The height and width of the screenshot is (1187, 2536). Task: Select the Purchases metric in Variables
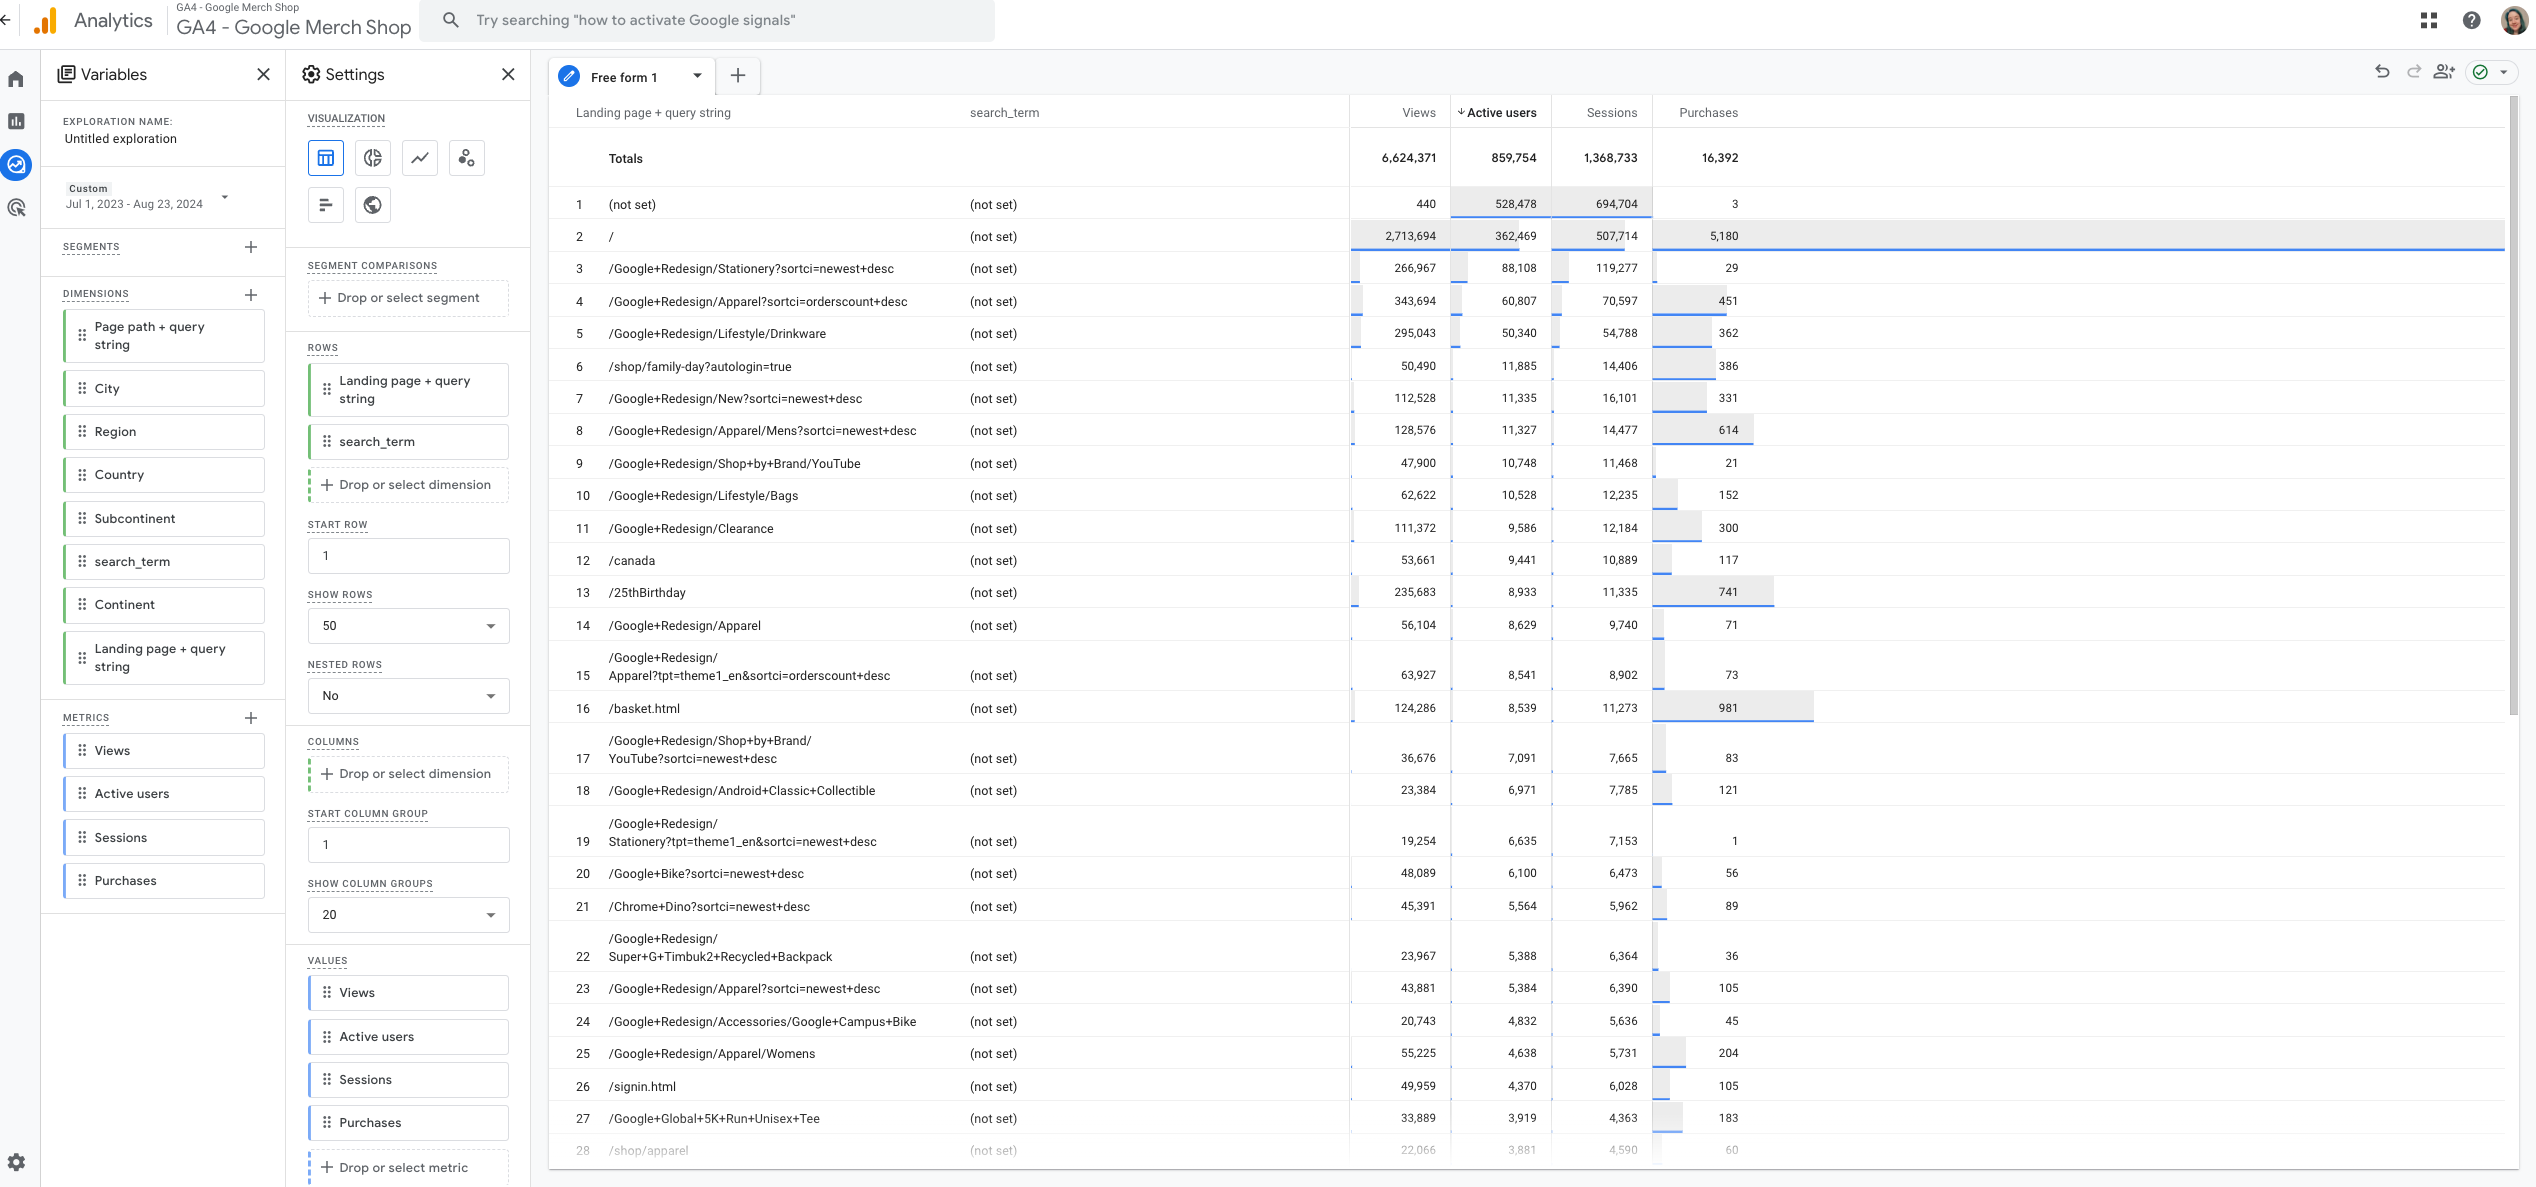164,881
